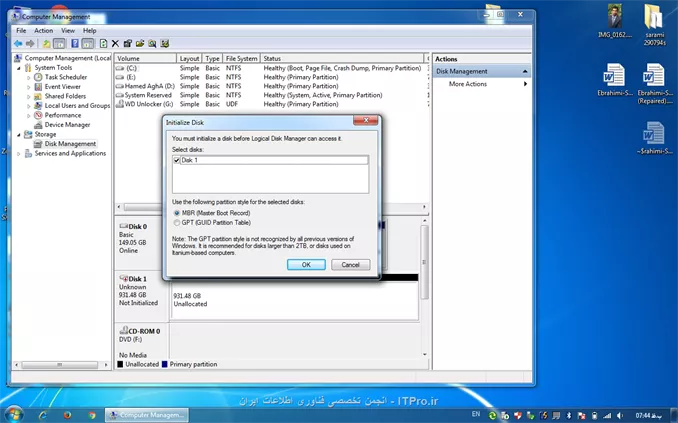Select the Ebrahimi-S (Repaired) Word document
Viewport: 678px width, 423px height.
click(654, 84)
